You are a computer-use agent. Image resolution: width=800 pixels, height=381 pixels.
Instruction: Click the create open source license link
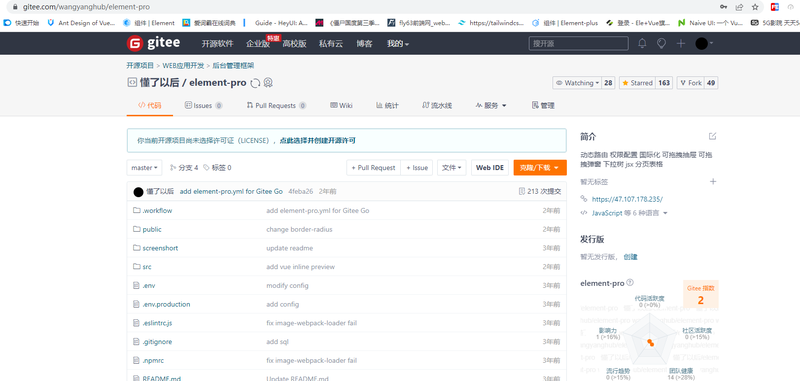pos(317,140)
